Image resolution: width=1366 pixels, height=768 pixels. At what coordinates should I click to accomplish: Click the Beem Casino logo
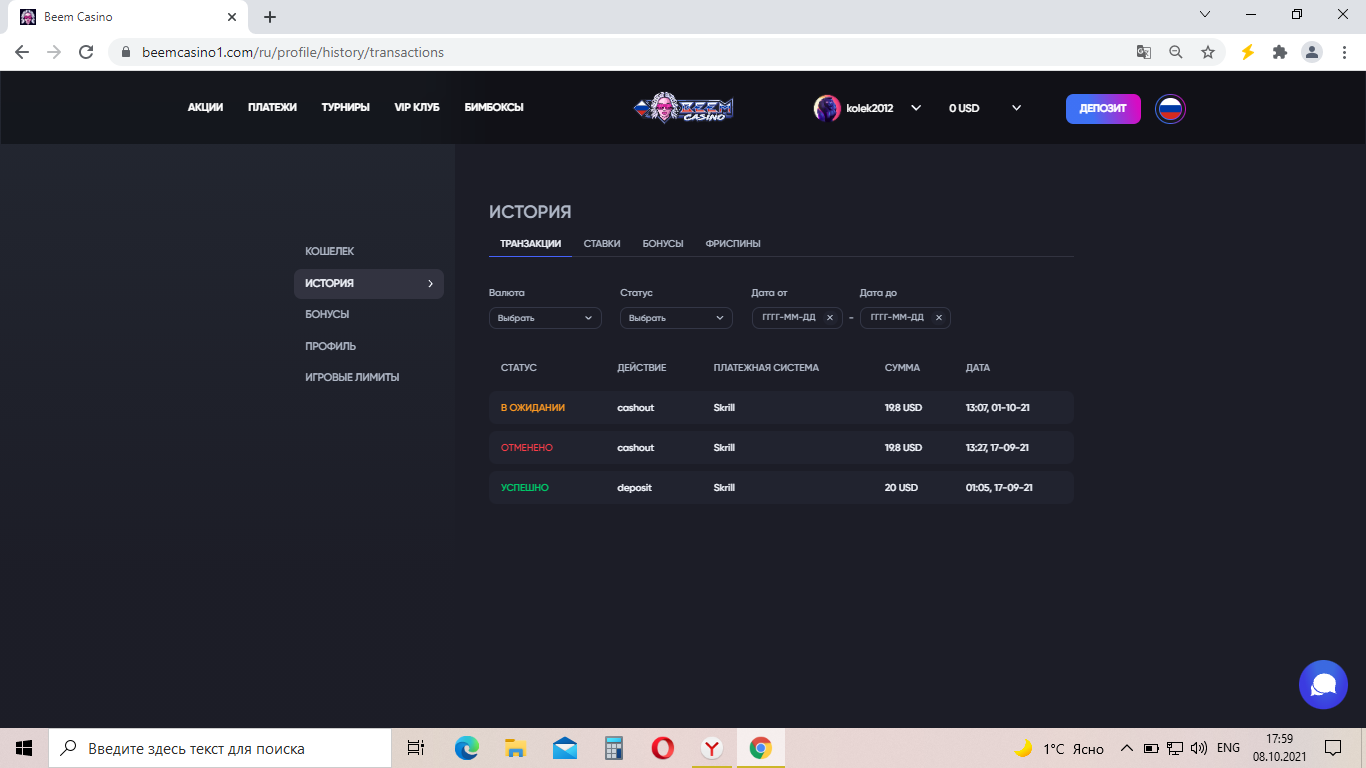[x=684, y=108]
